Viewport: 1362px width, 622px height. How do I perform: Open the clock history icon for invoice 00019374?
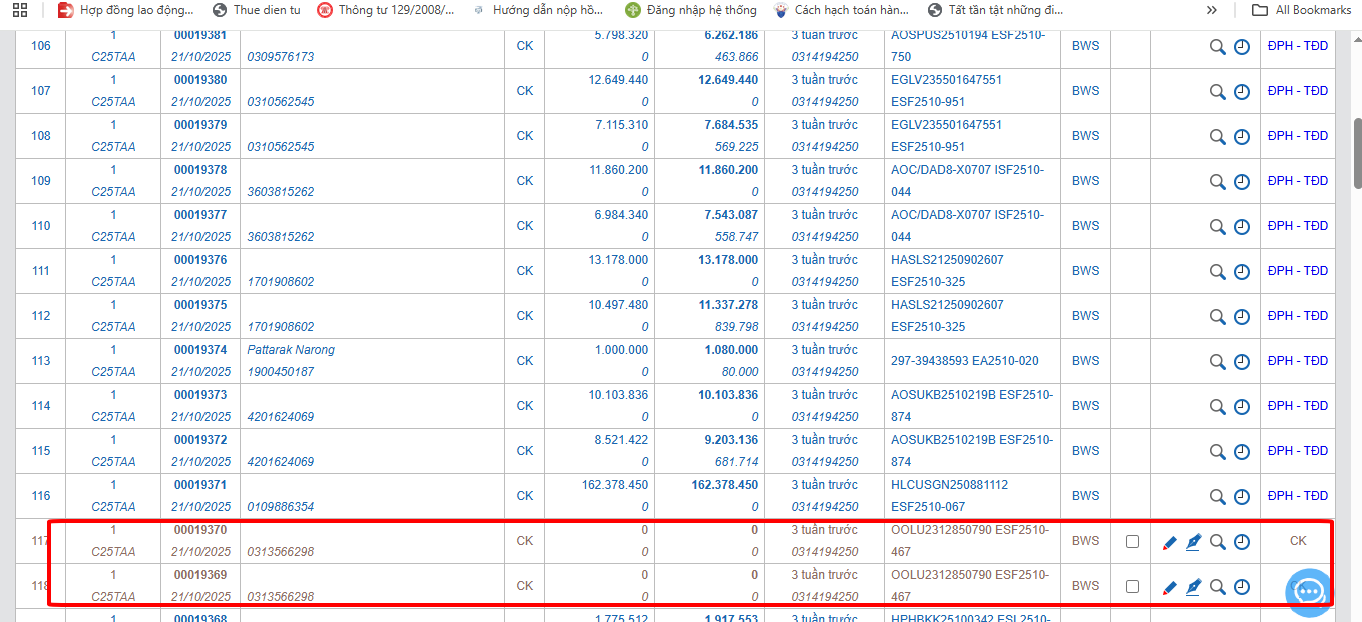point(1242,361)
